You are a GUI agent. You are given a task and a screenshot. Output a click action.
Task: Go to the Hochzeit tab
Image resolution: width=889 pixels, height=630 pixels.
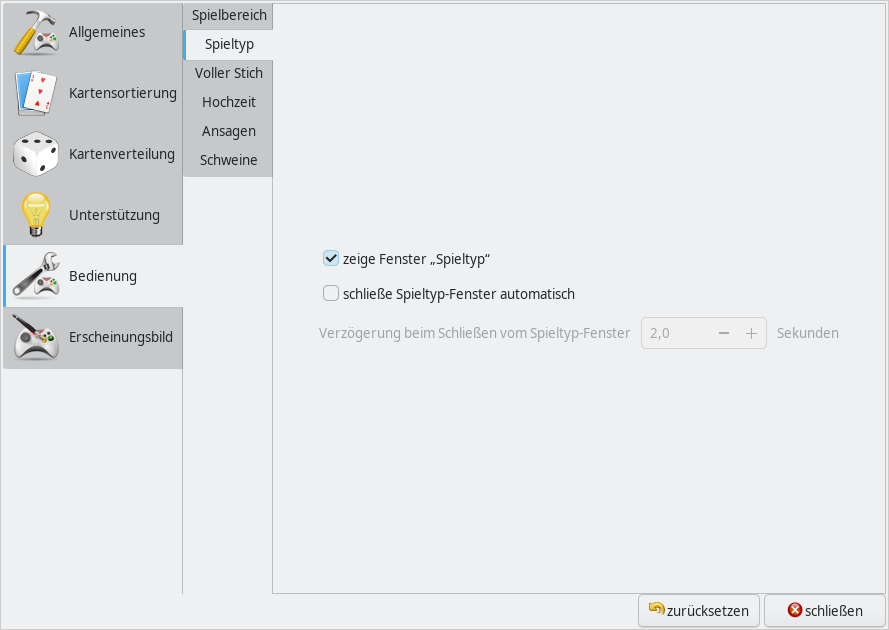[229, 102]
